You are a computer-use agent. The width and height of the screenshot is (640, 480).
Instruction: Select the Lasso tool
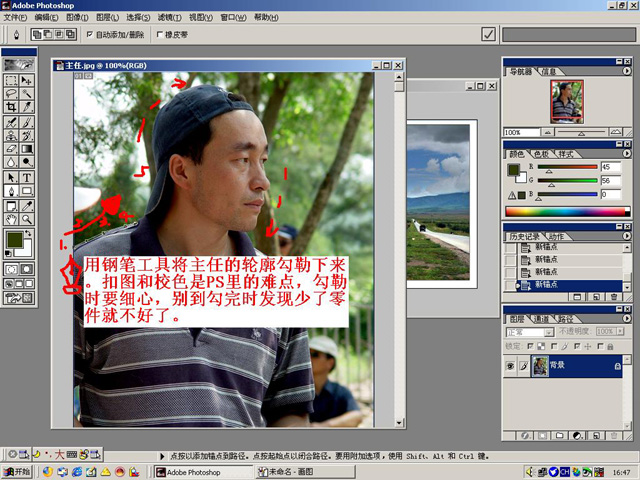pyautogui.click(x=11, y=93)
